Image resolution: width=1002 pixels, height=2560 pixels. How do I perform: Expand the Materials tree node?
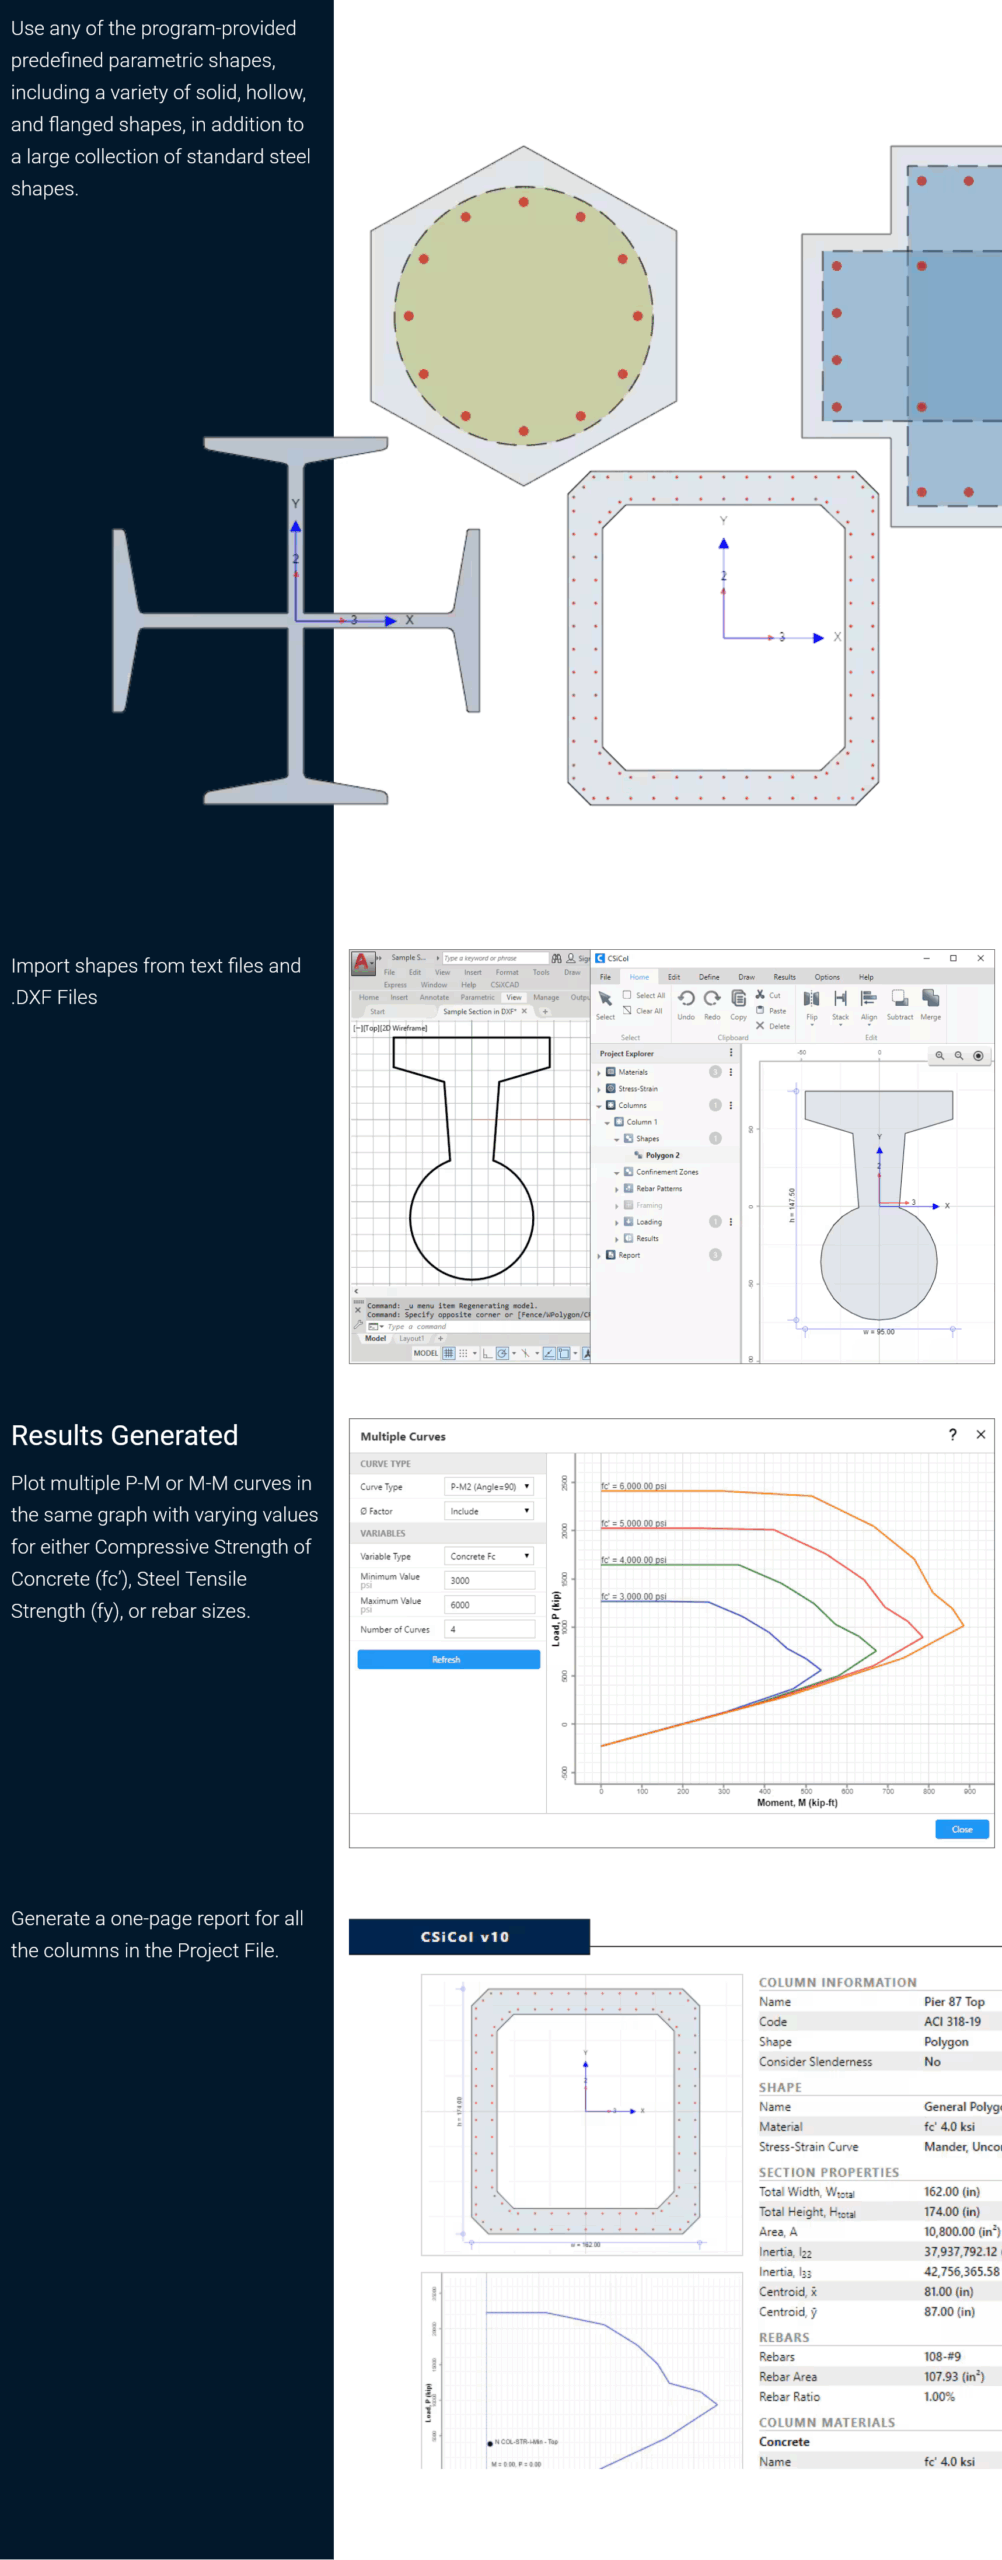tap(599, 1072)
